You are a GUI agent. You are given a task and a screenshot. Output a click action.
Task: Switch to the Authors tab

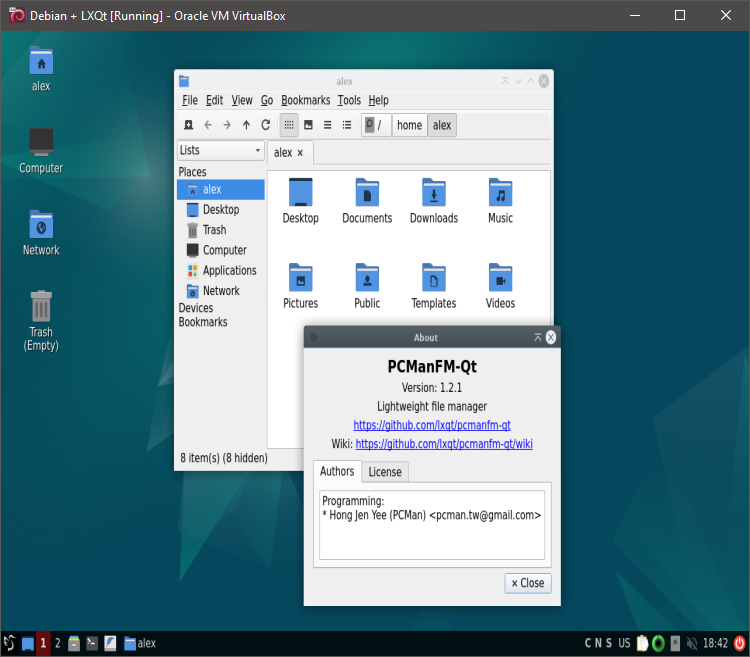(x=337, y=471)
